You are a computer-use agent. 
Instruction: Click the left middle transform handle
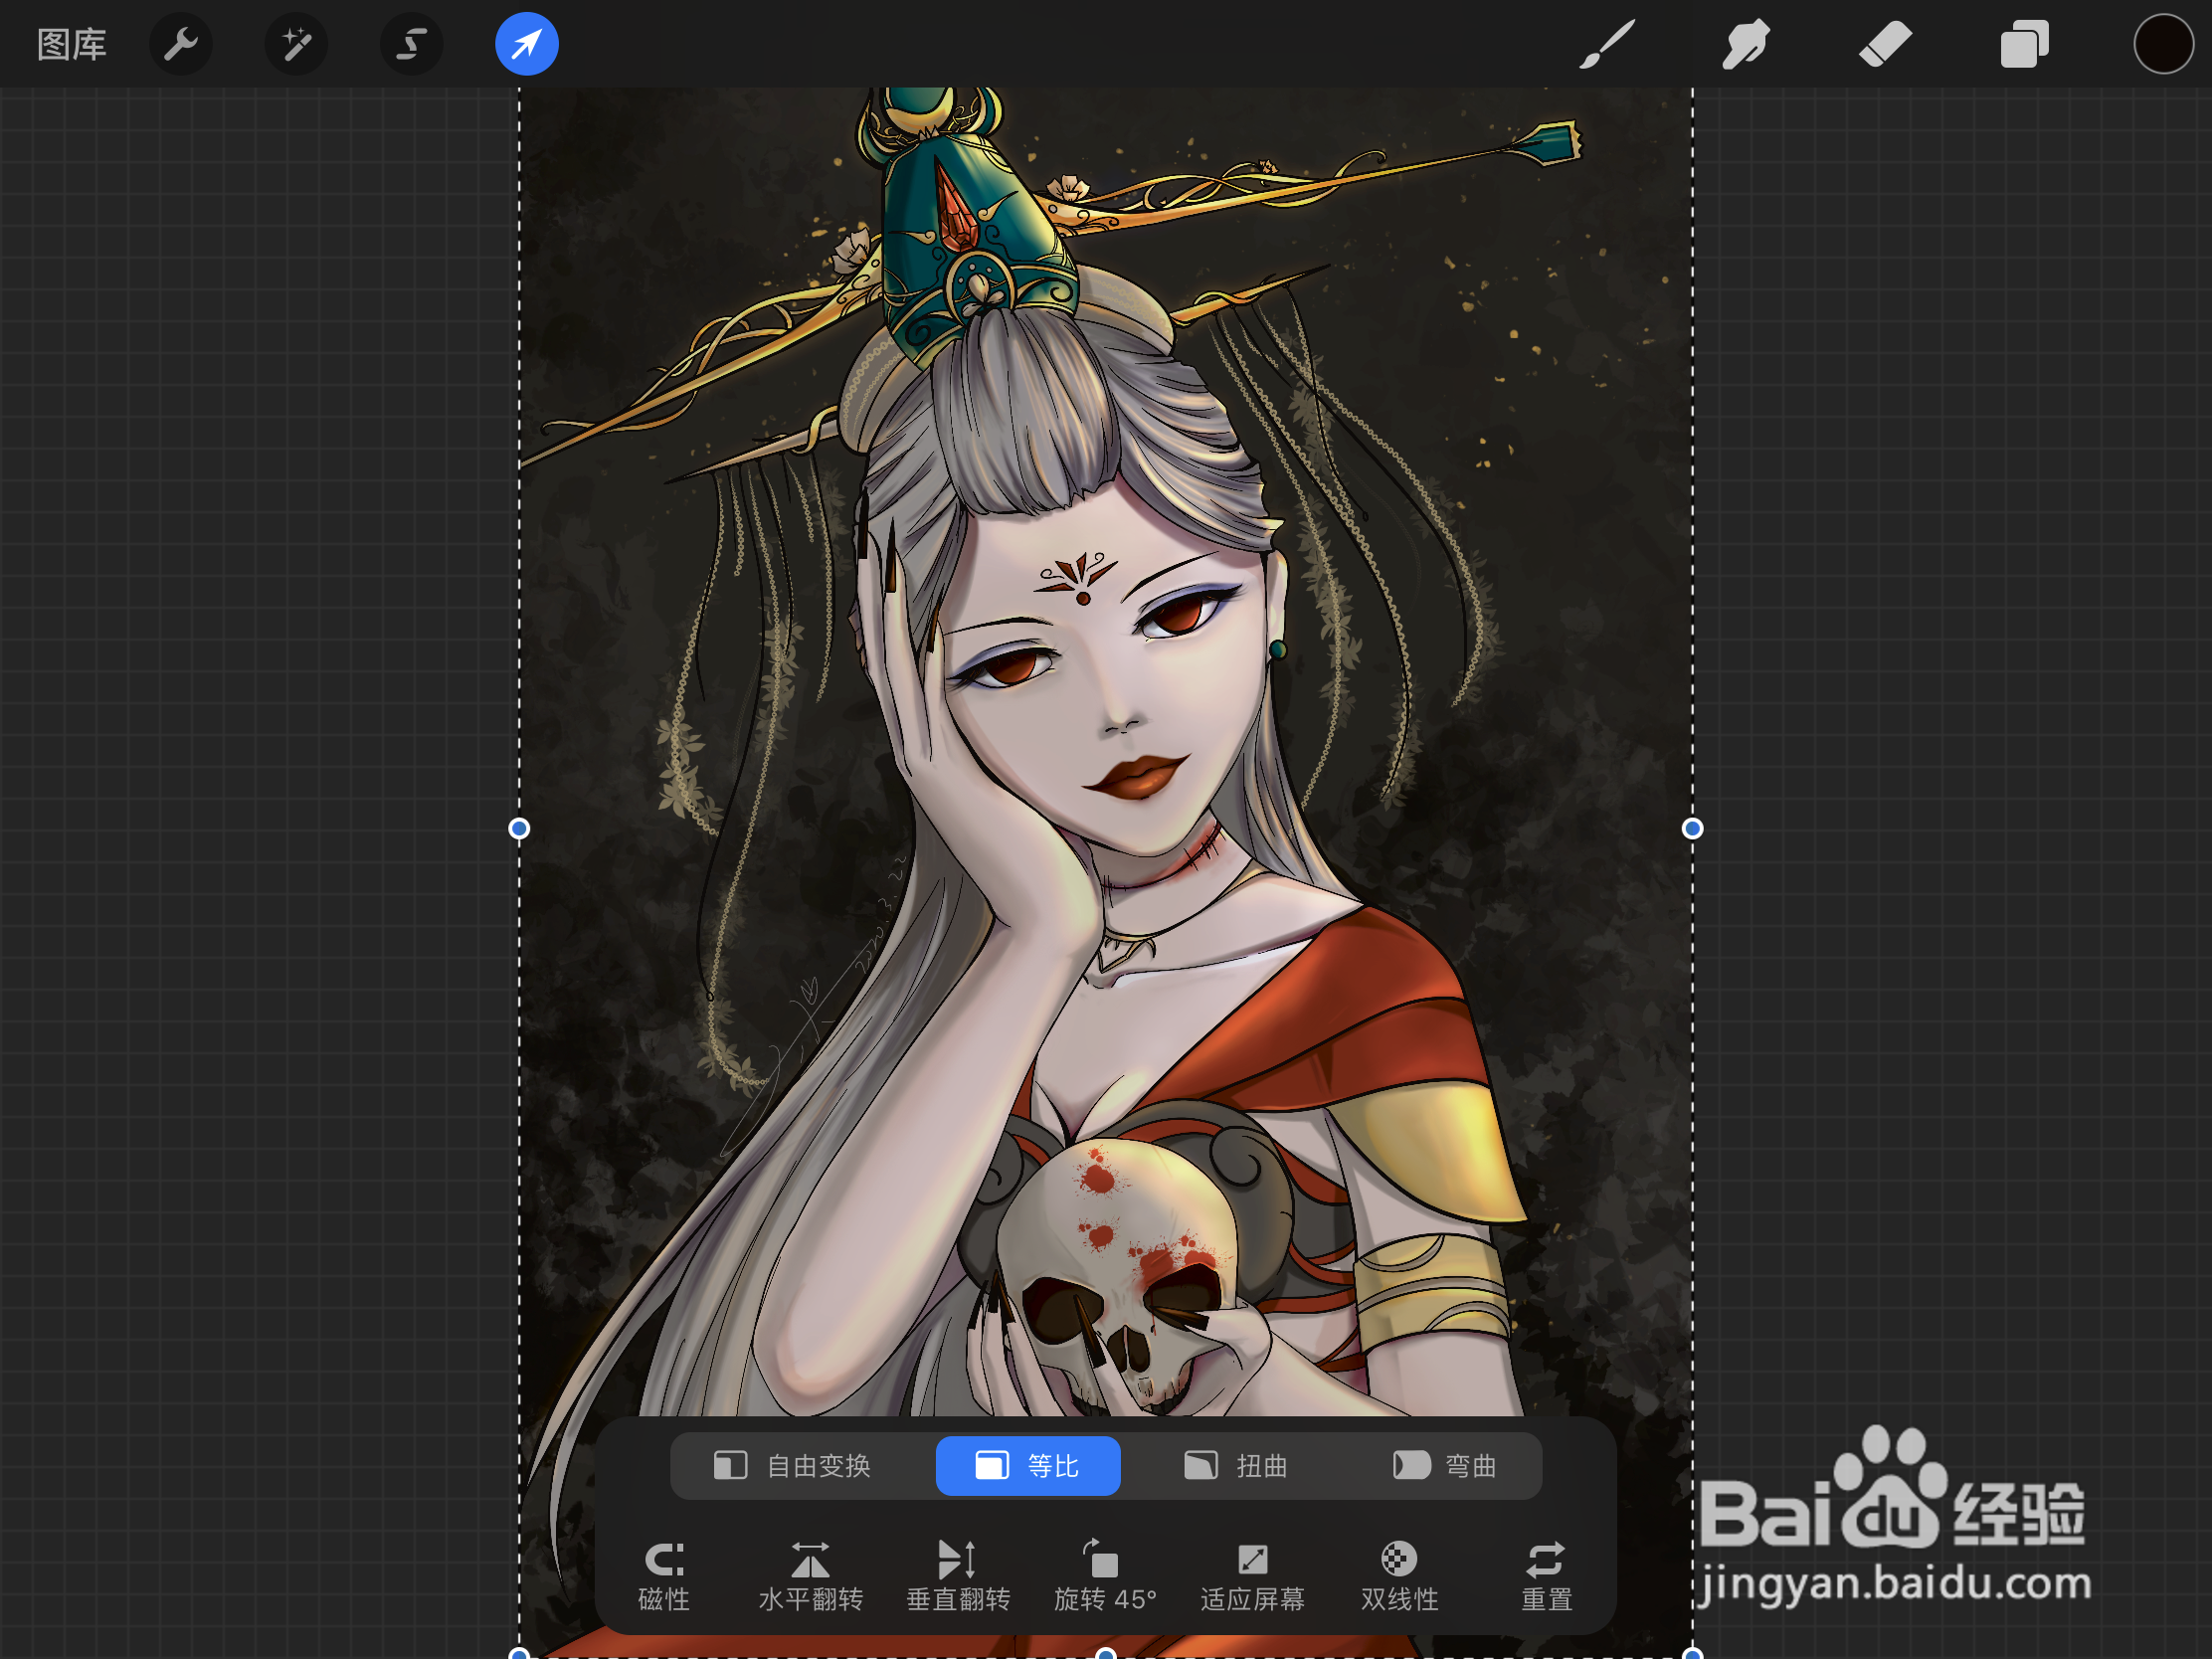point(519,828)
